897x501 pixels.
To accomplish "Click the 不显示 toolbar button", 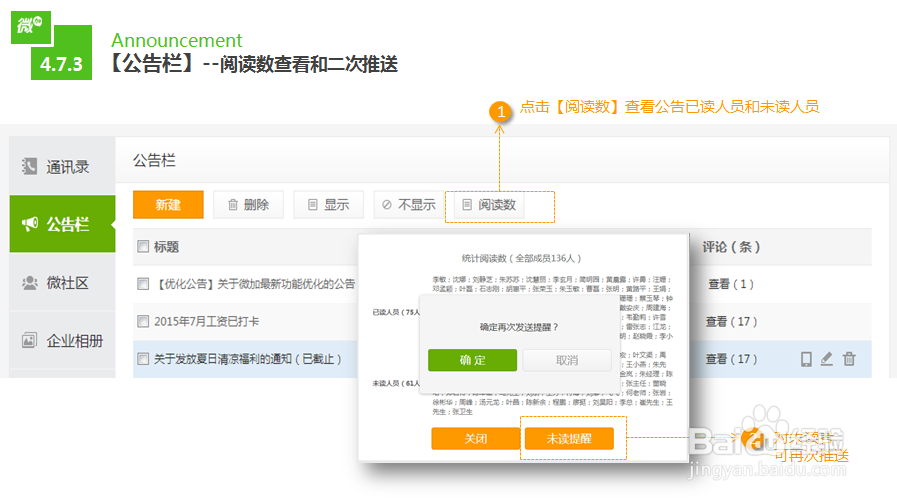I will 408,205.
